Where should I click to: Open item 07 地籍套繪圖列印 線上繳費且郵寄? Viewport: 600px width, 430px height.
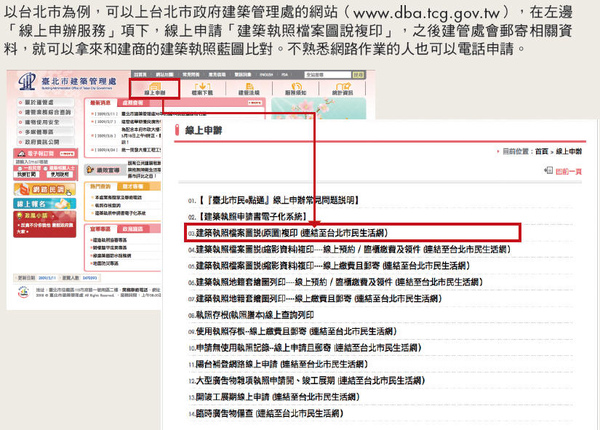click(315, 299)
